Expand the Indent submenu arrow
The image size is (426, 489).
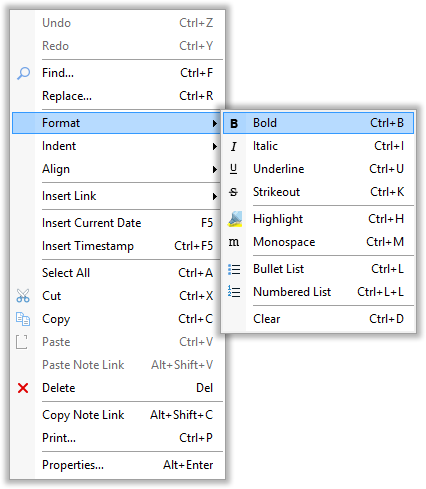click(215, 146)
